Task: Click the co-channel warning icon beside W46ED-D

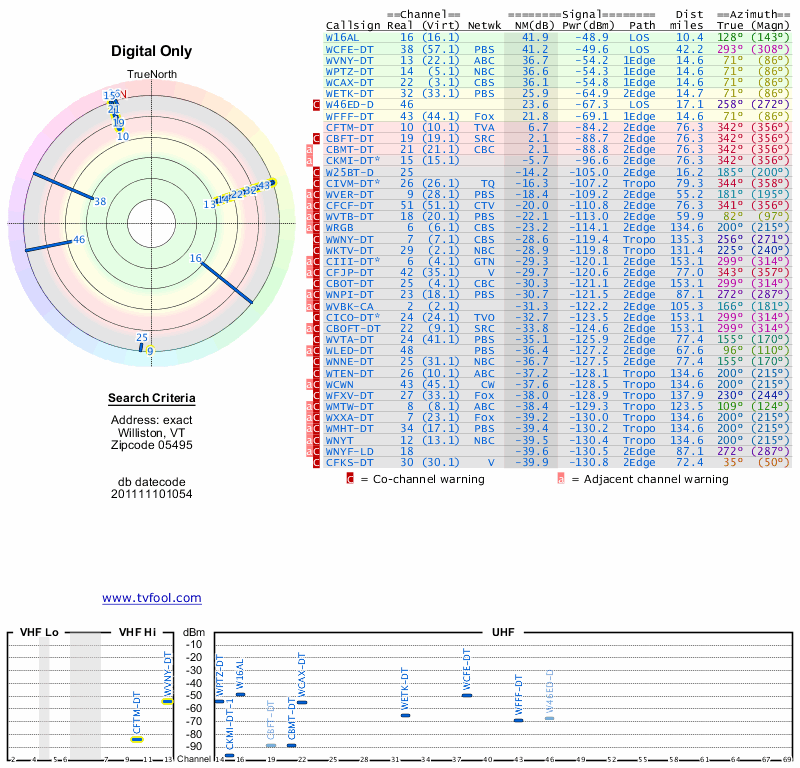Action: pyautogui.click(x=317, y=104)
